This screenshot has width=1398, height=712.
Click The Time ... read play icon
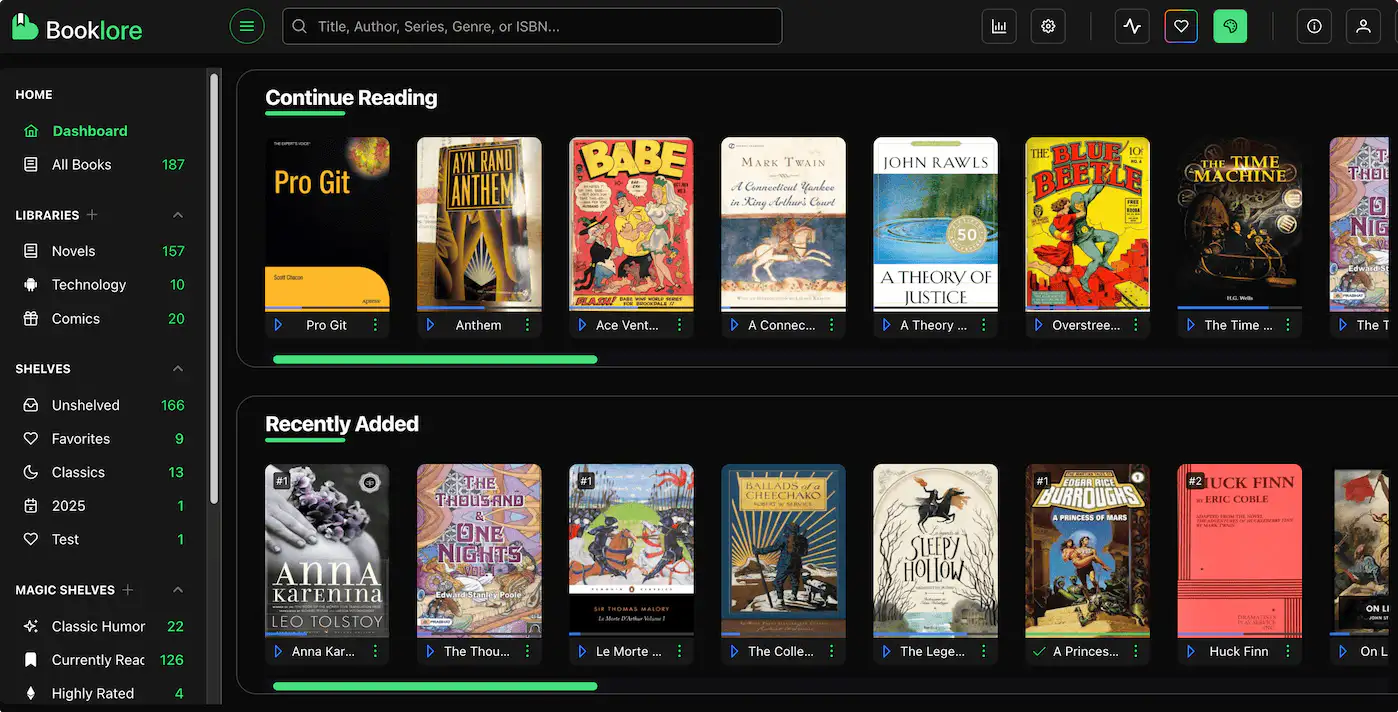pos(1190,325)
